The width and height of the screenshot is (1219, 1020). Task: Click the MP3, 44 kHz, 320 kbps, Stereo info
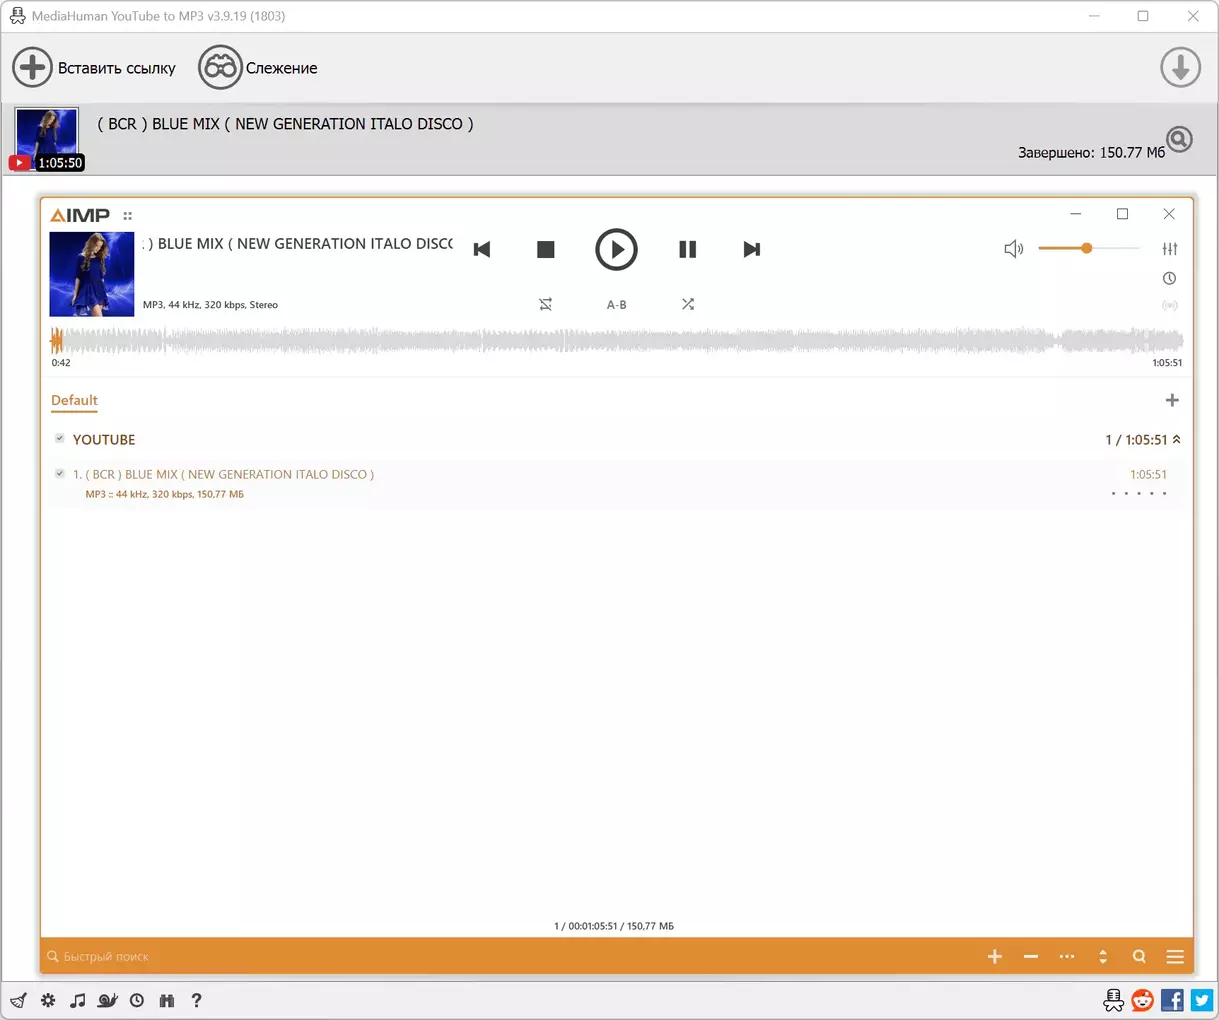[x=210, y=305]
